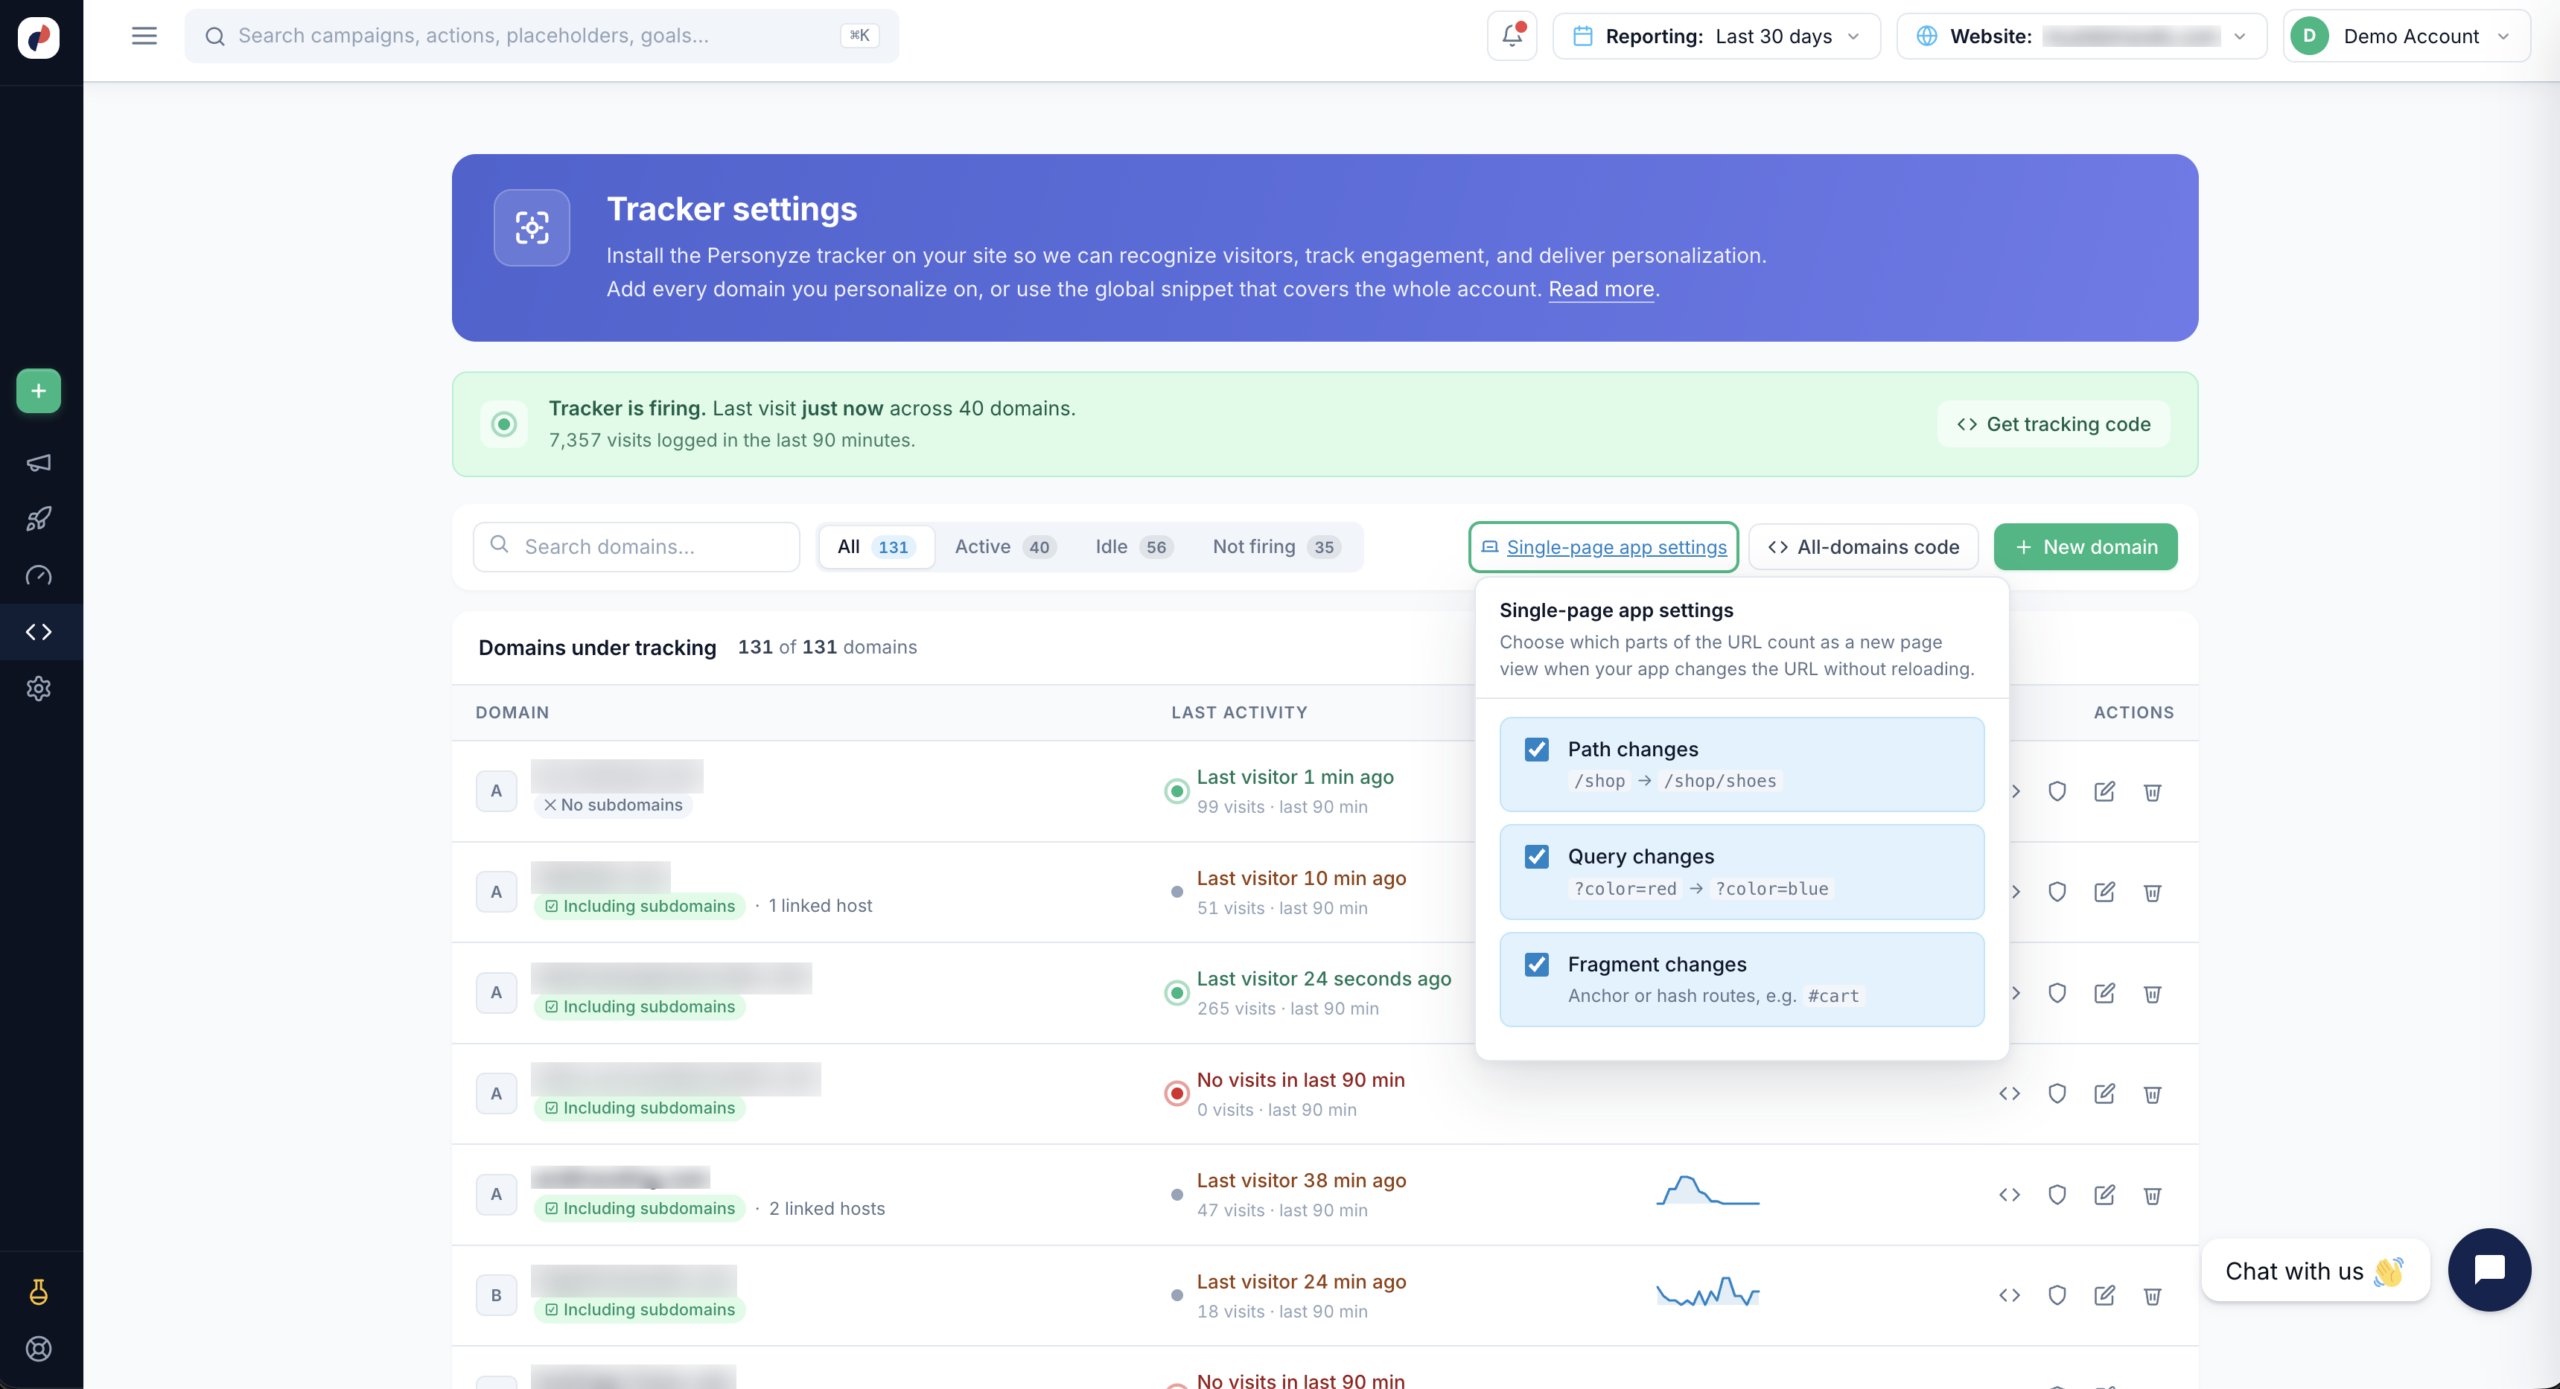2560x1389 pixels.
Task: Open the settings gear icon in sidebar
Action: pyautogui.click(x=38, y=689)
